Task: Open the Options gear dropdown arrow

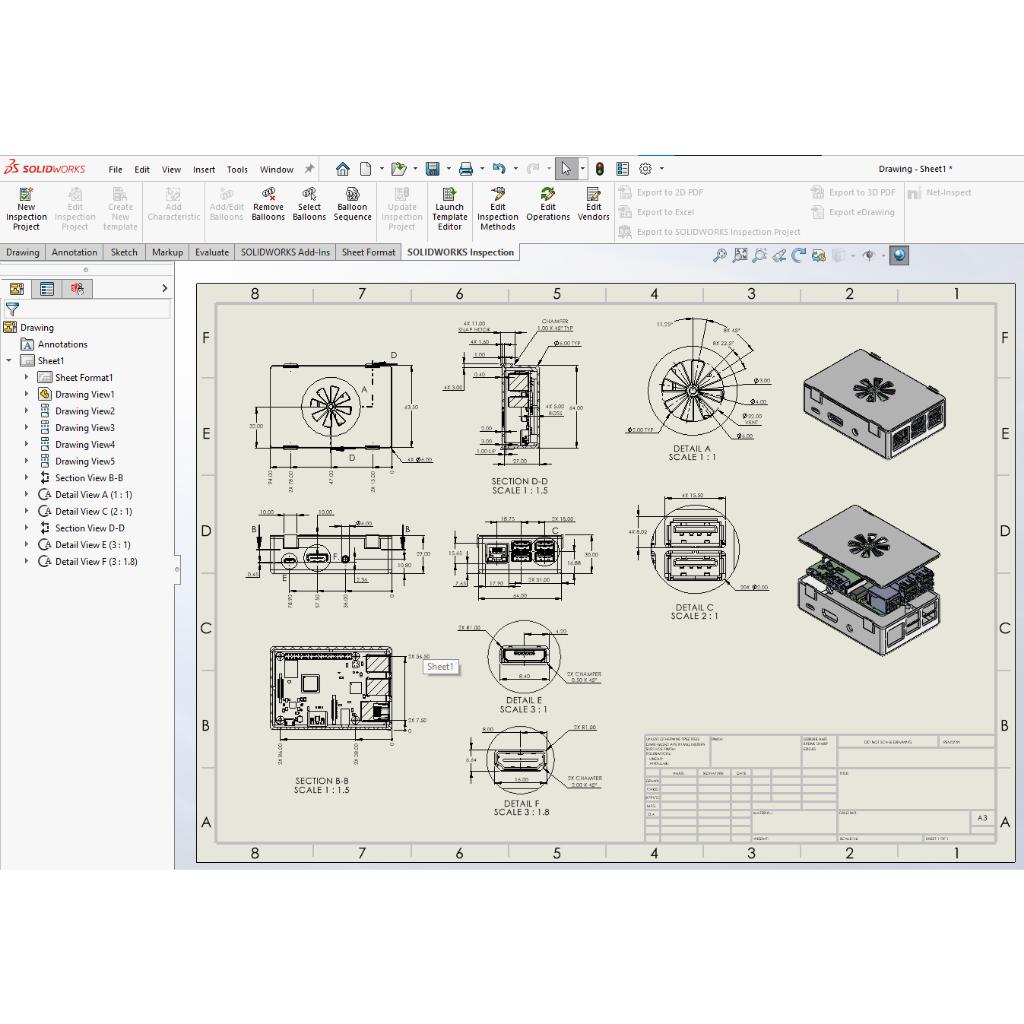Action: click(662, 169)
